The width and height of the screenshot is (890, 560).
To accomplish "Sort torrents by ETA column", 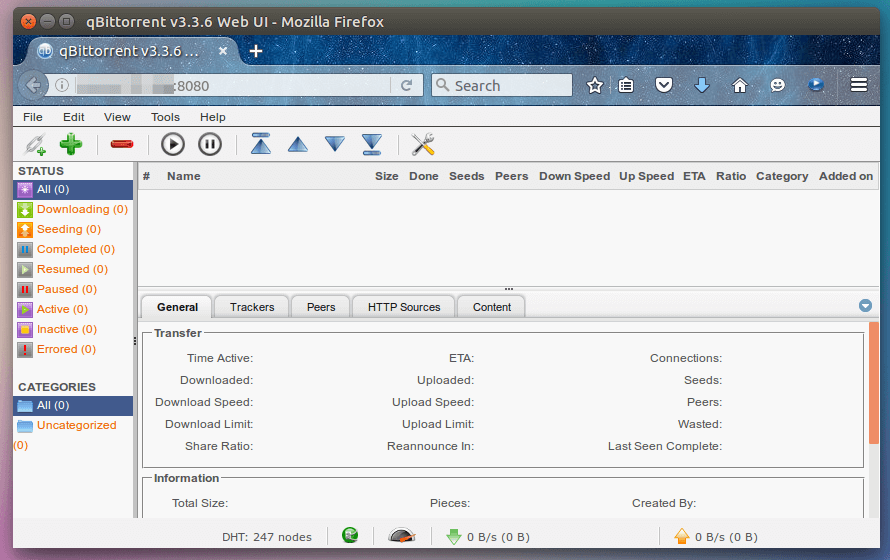I will [694, 176].
